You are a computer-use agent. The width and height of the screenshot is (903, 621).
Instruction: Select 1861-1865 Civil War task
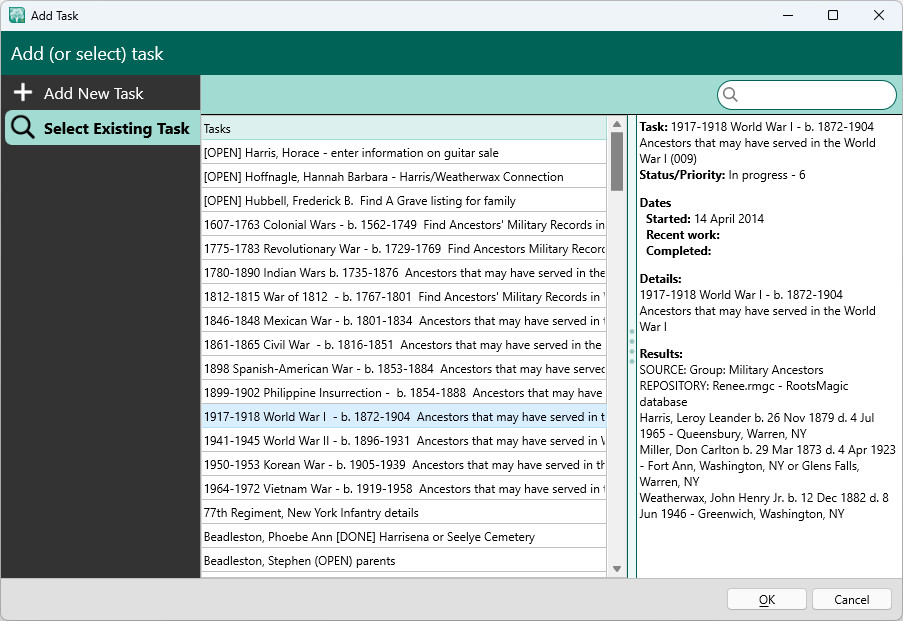(404, 344)
